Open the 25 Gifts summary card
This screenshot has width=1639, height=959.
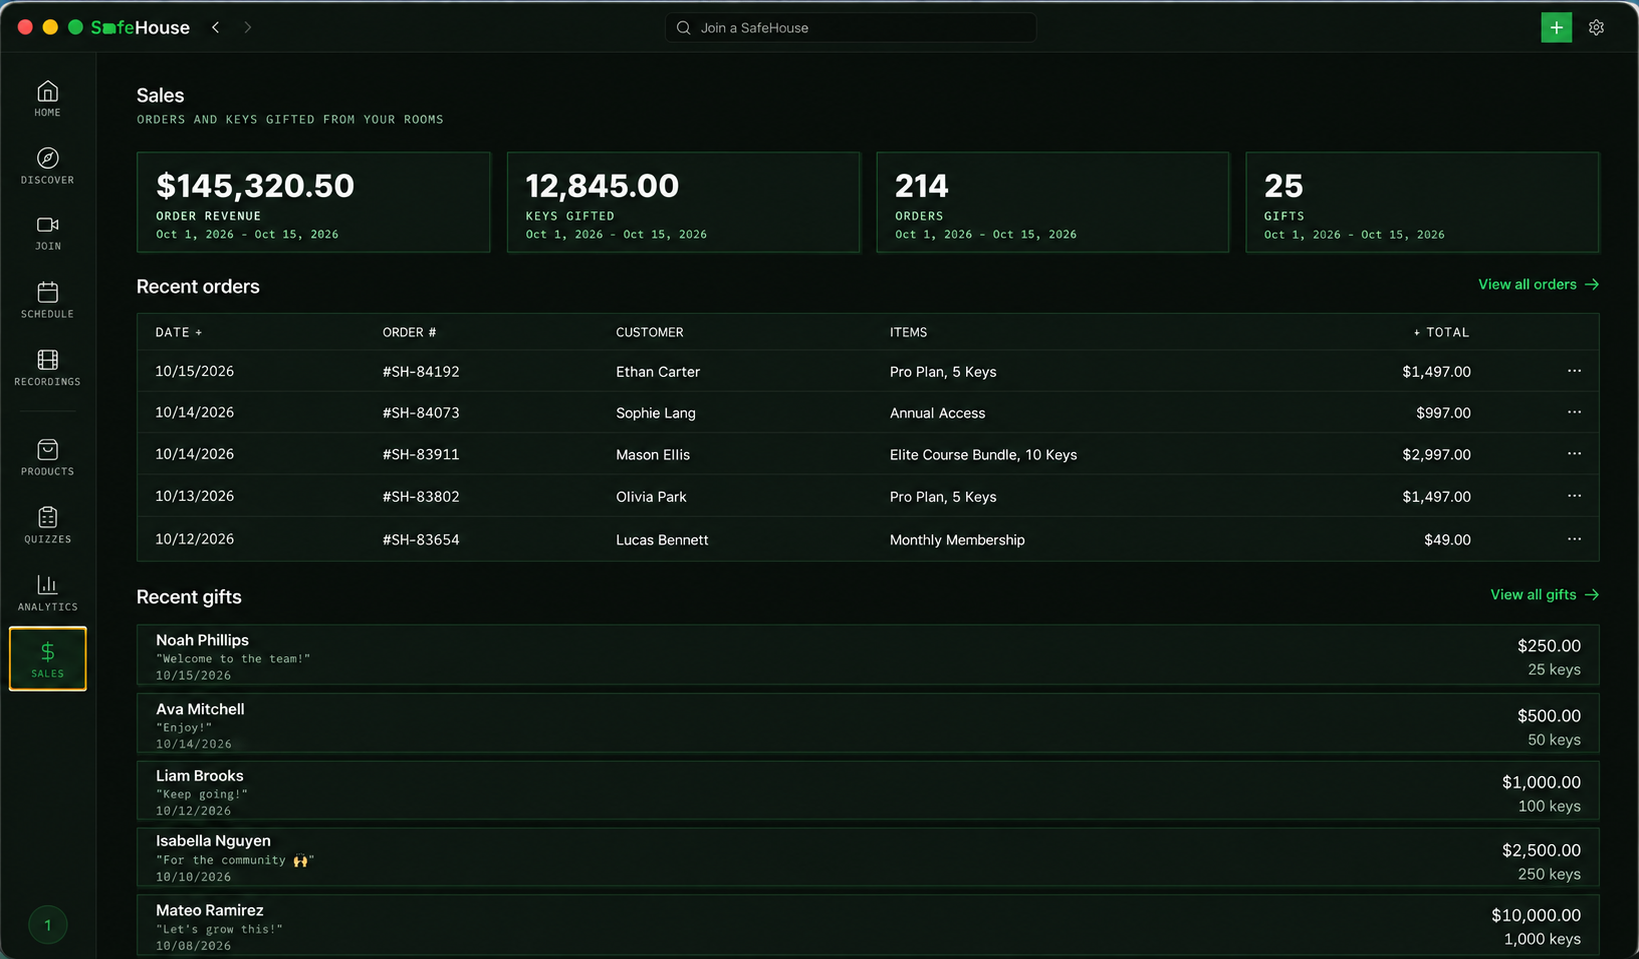[x=1422, y=202]
